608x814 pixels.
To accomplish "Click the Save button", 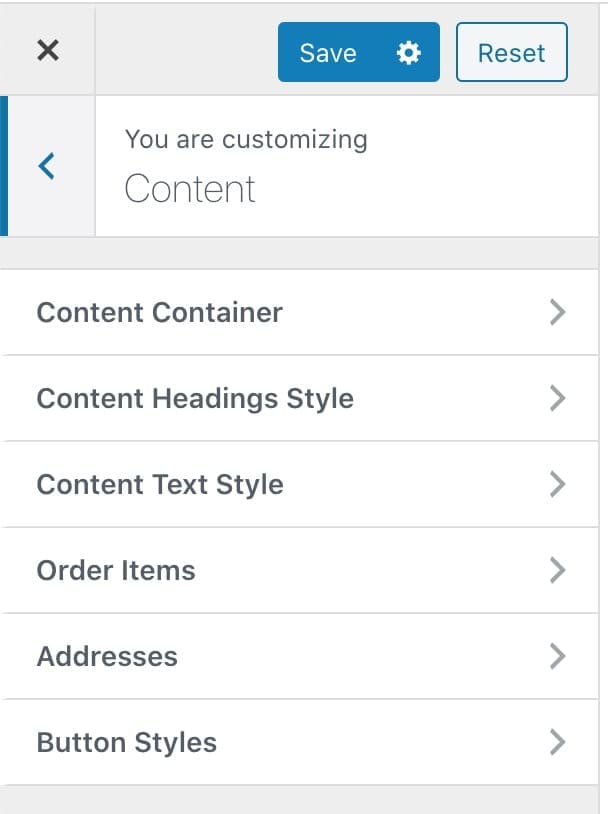I will pos(359,52).
